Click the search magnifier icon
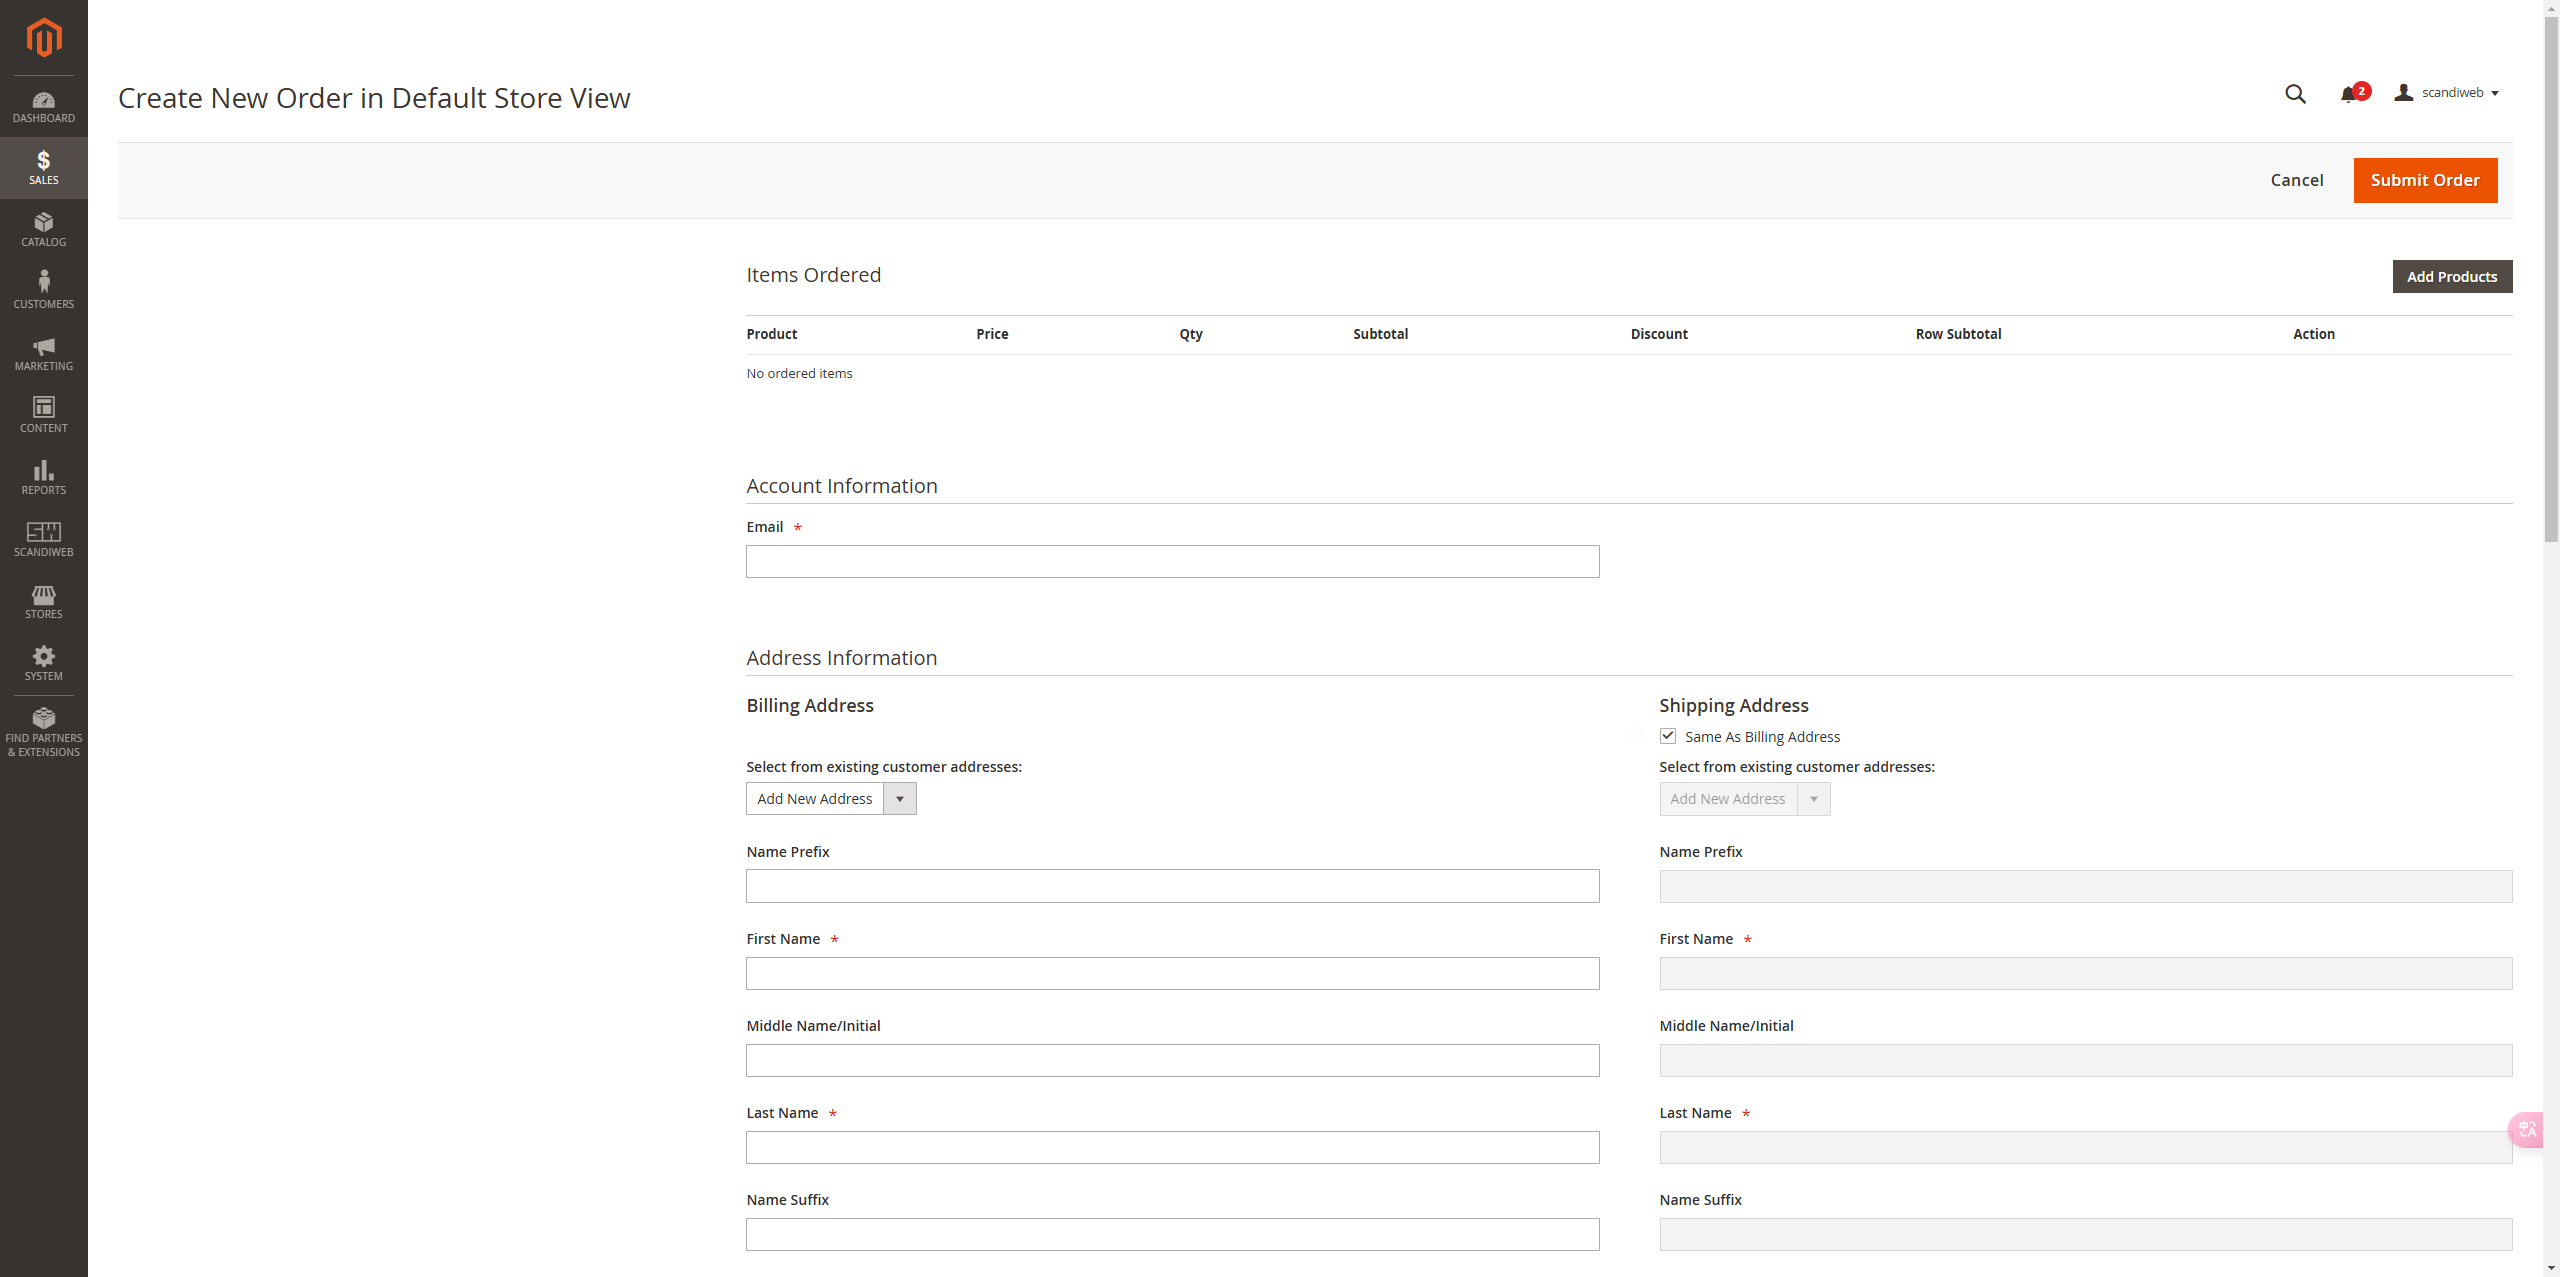2560x1277 pixels. (2295, 94)
